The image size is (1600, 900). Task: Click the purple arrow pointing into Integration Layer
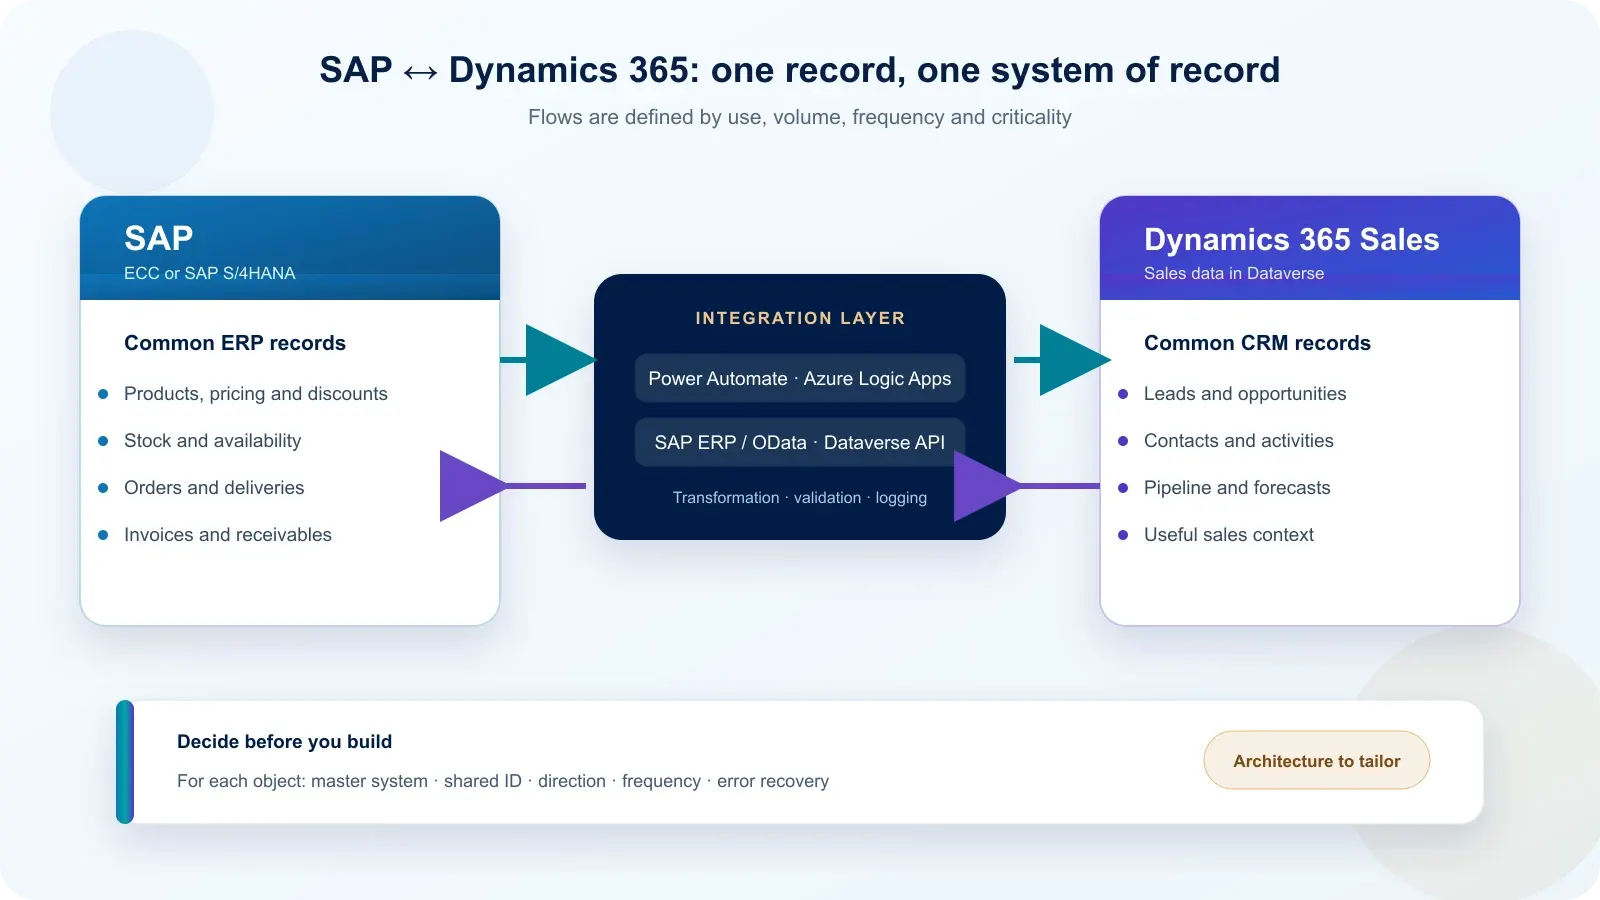(1027, 486)
